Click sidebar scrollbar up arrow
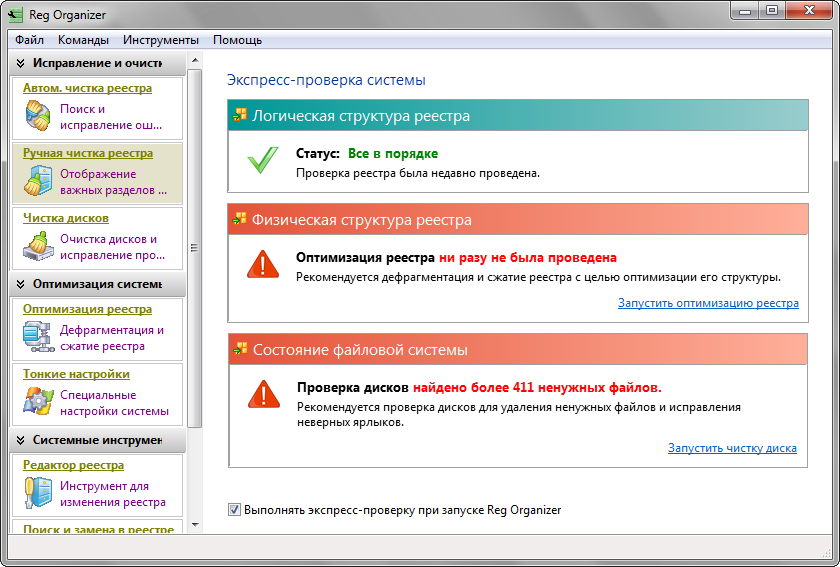This screenshot has height=567, width=840. coord(195,59)
